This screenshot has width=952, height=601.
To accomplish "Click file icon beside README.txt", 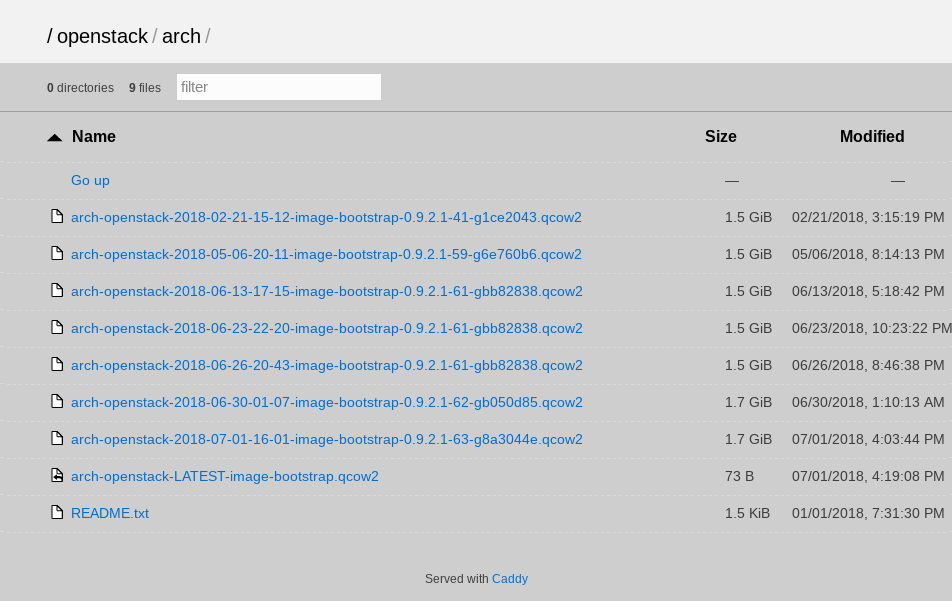I will point(57,512).
